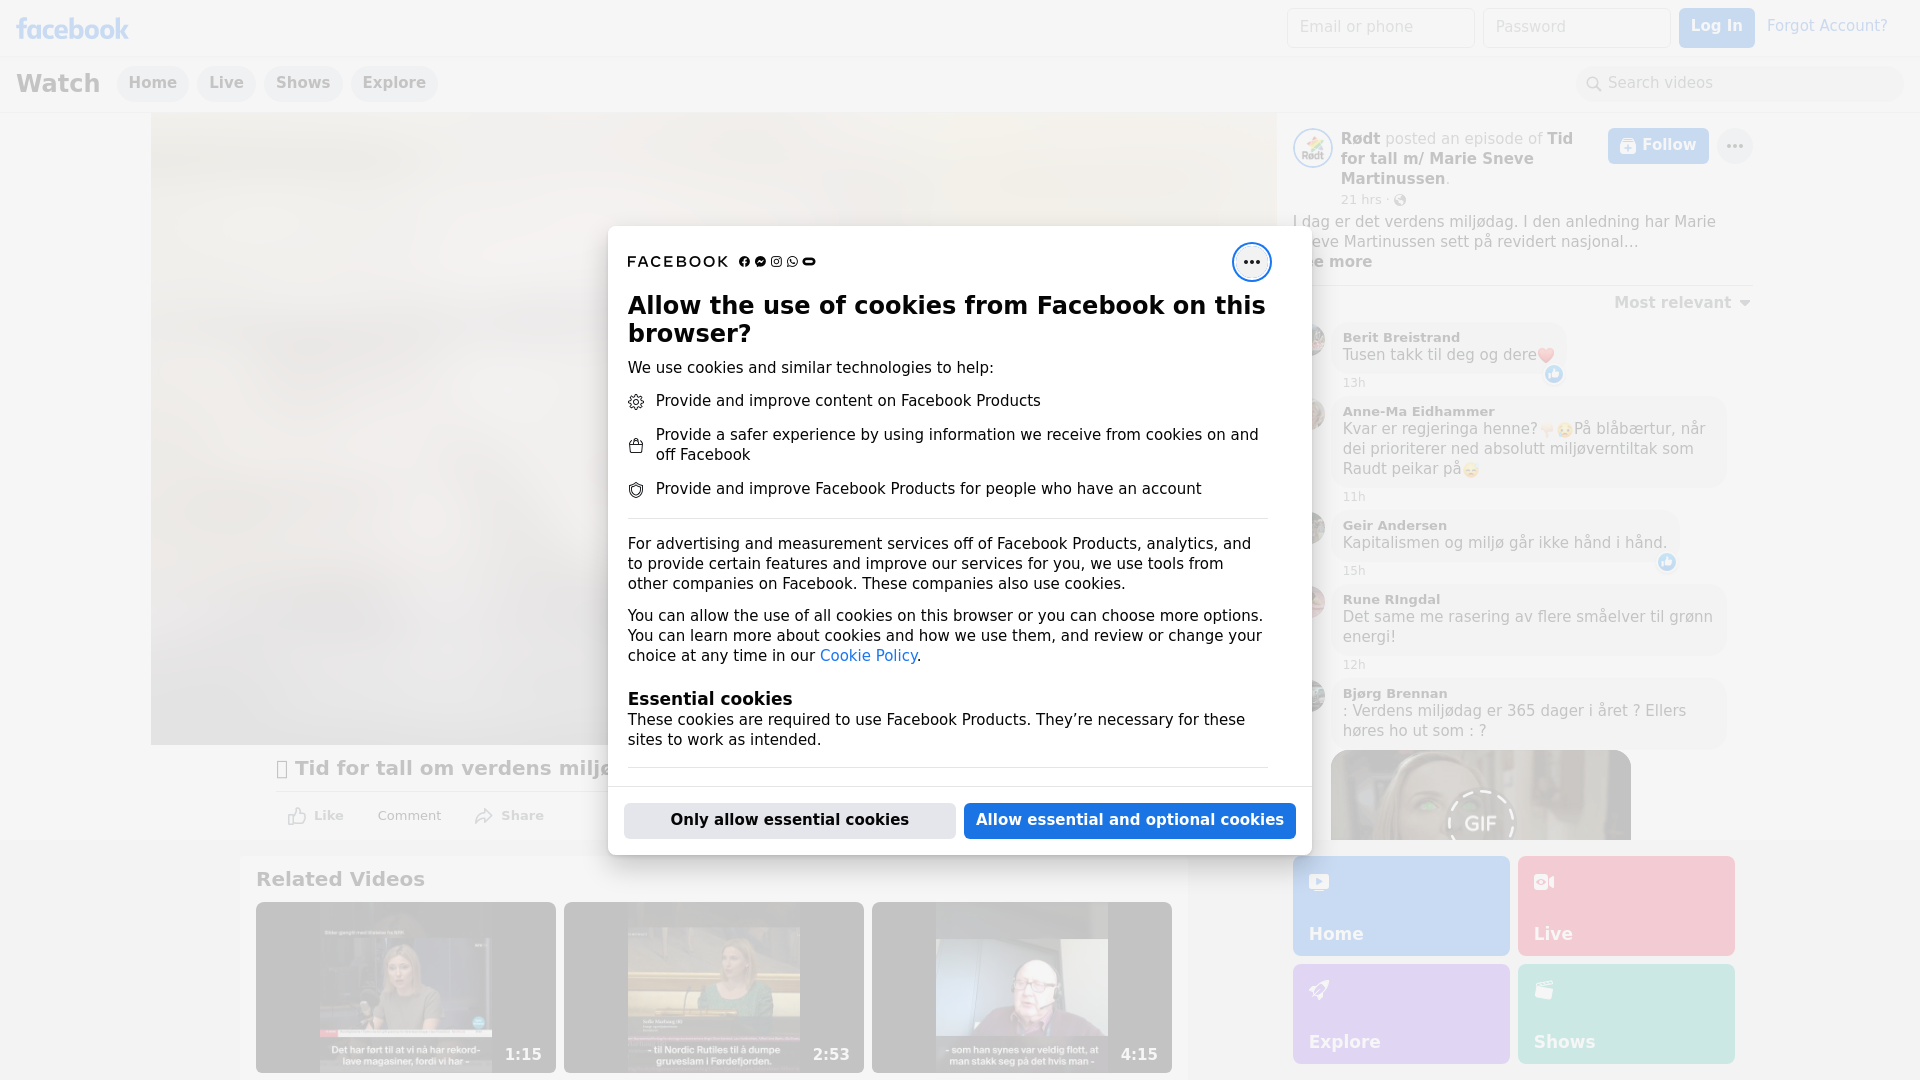Switch to the Live tab in Watch
1920x1080 pixels.
click(x=226, y=83)
